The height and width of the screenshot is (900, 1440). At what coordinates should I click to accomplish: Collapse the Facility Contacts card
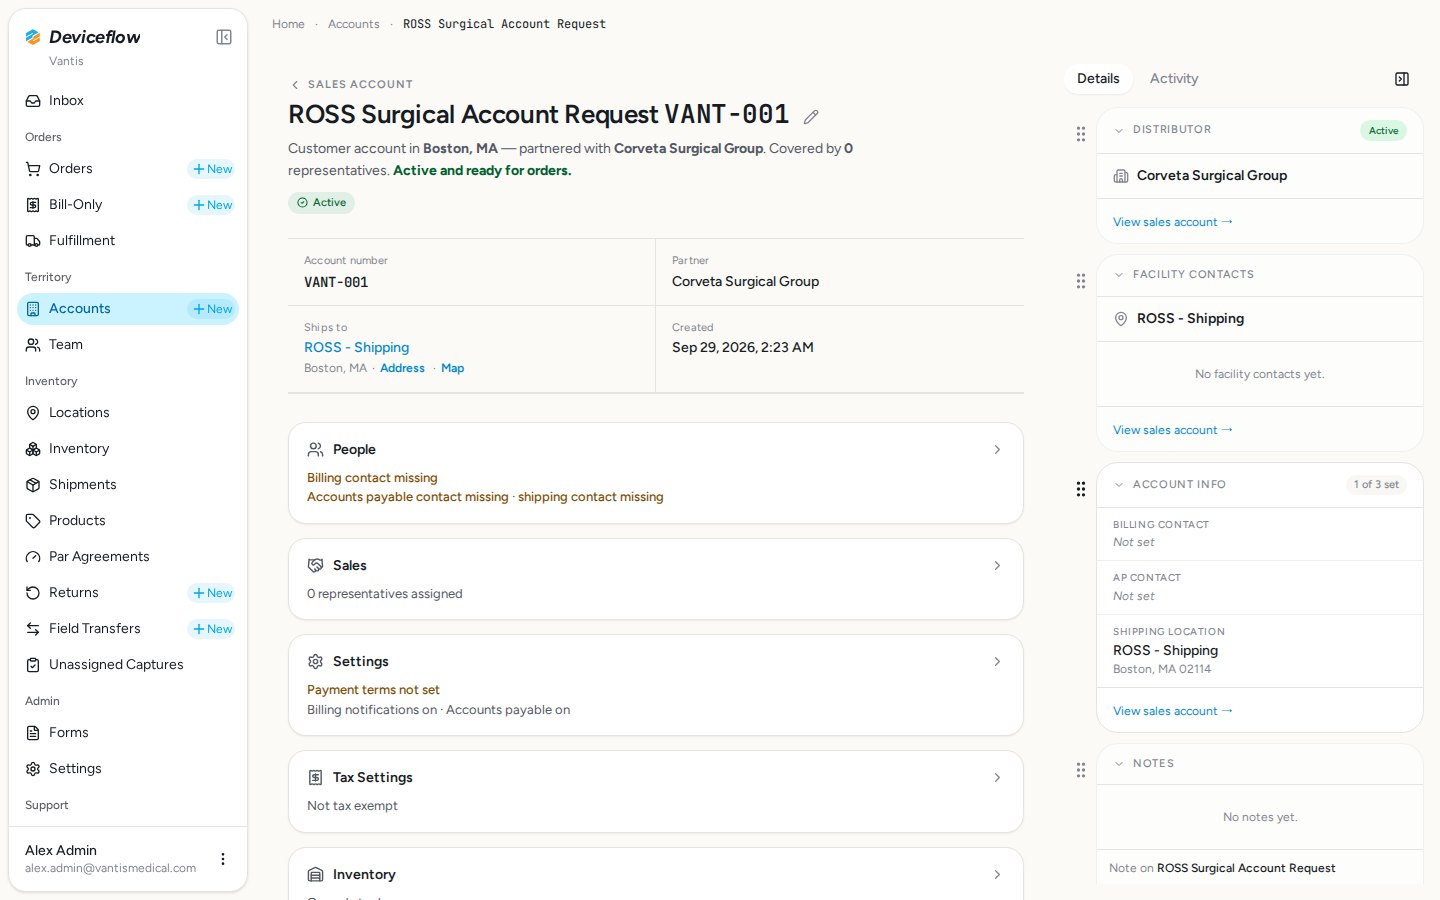(x=1119, y=275)
